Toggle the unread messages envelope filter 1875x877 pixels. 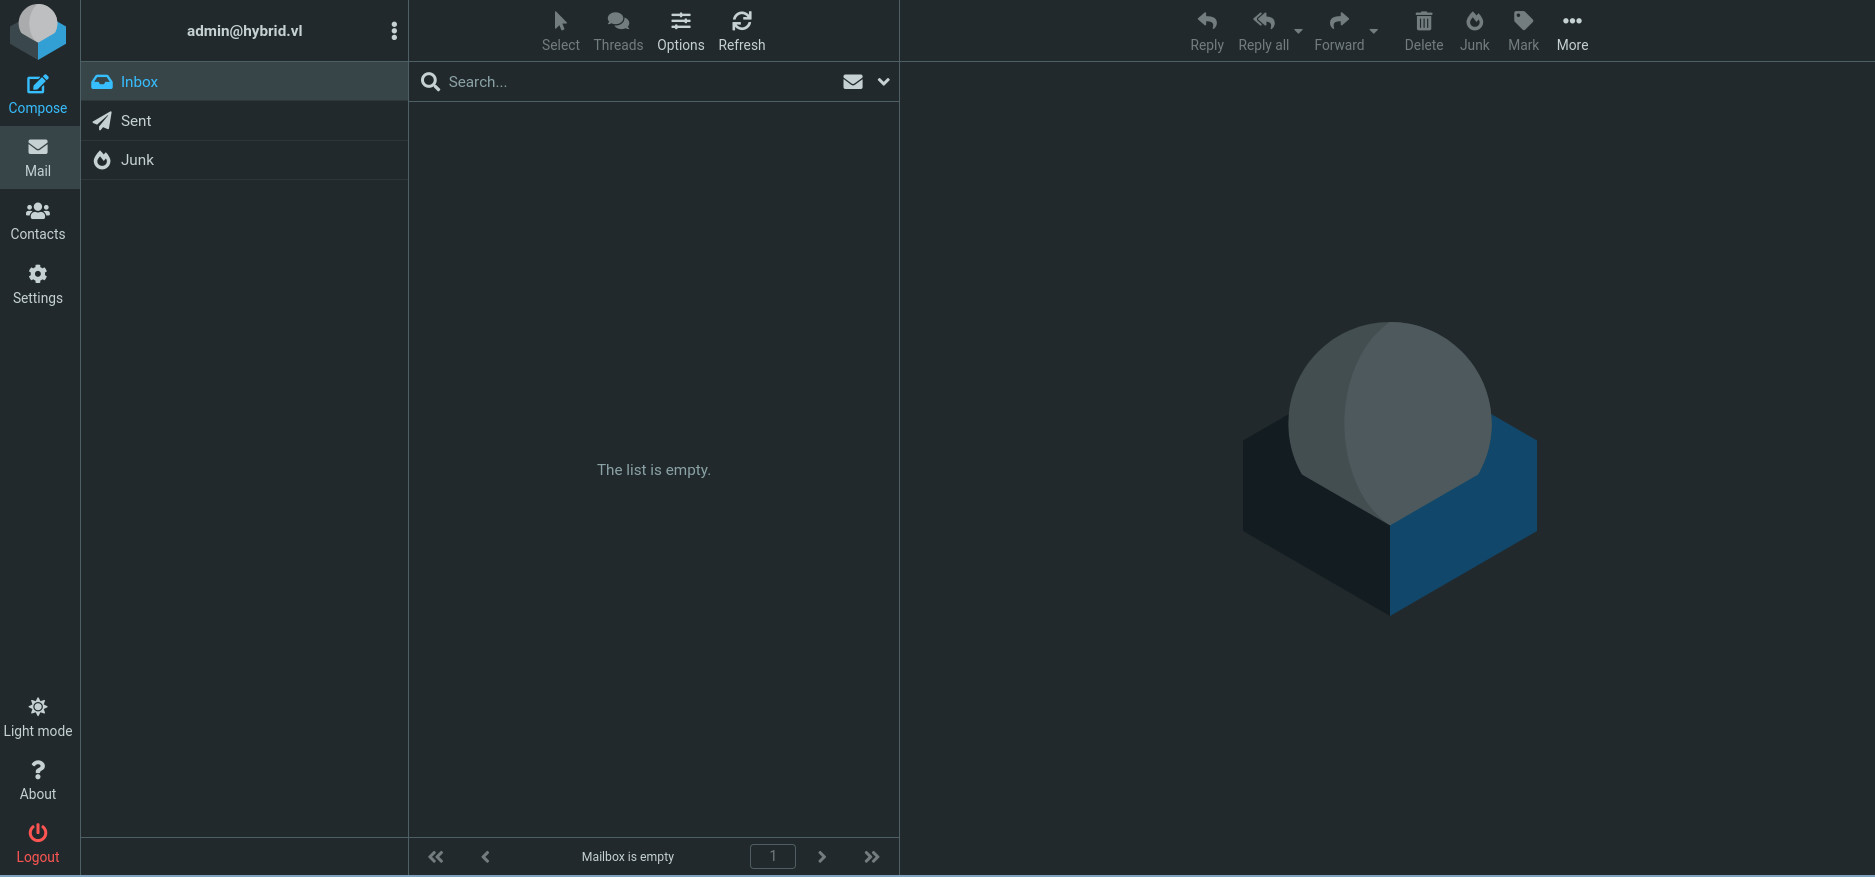(x=853, y=82)
